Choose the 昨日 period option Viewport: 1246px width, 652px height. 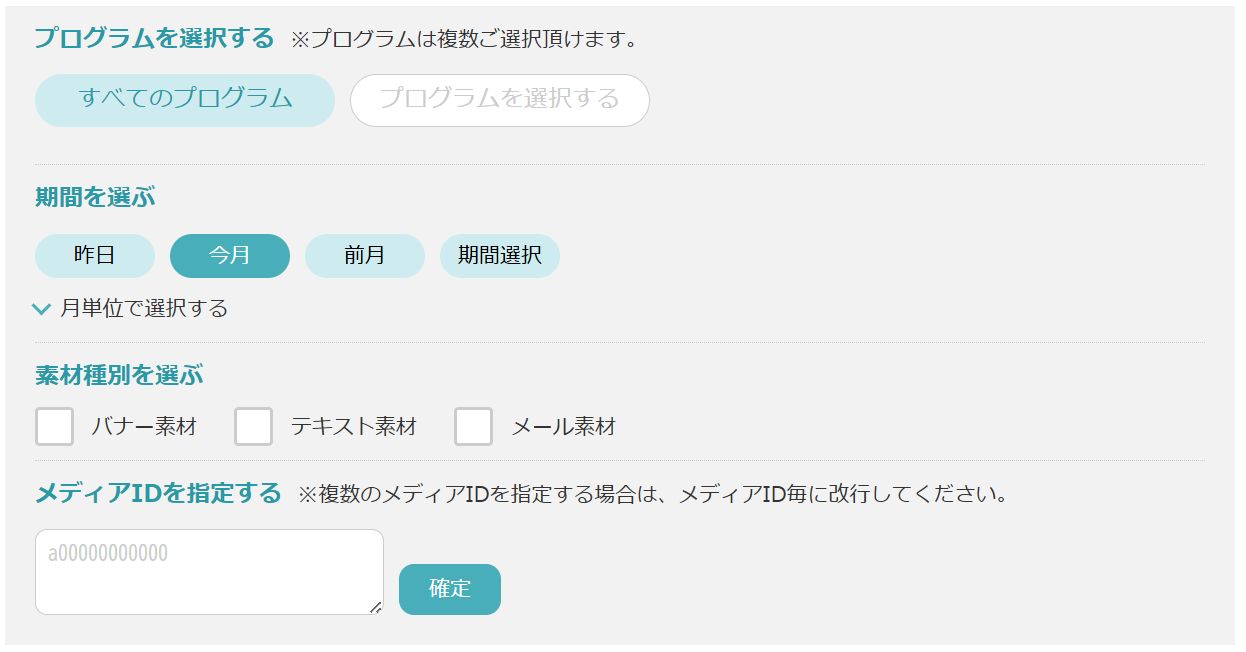[x=95, y=256]
